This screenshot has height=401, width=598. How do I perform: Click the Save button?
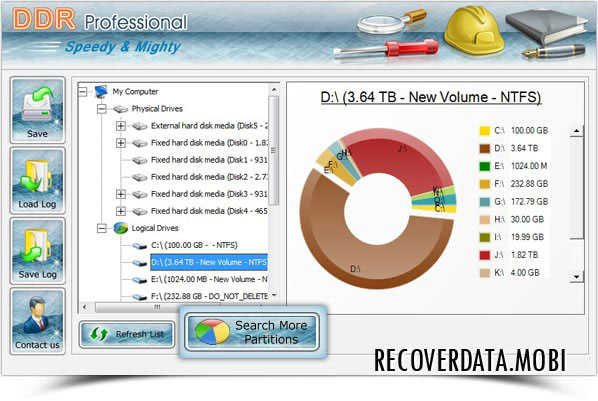tap(37, 111)
